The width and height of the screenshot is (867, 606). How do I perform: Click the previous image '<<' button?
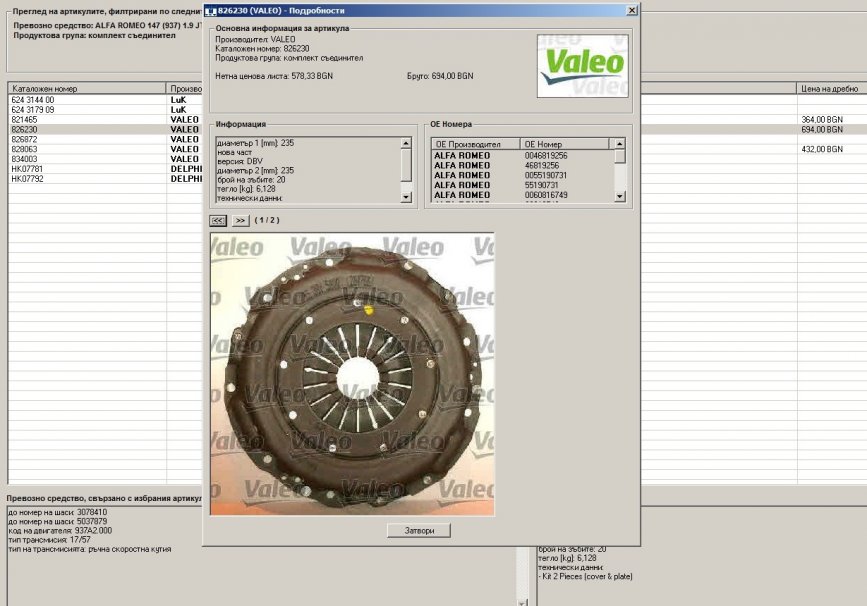[218, 220]
